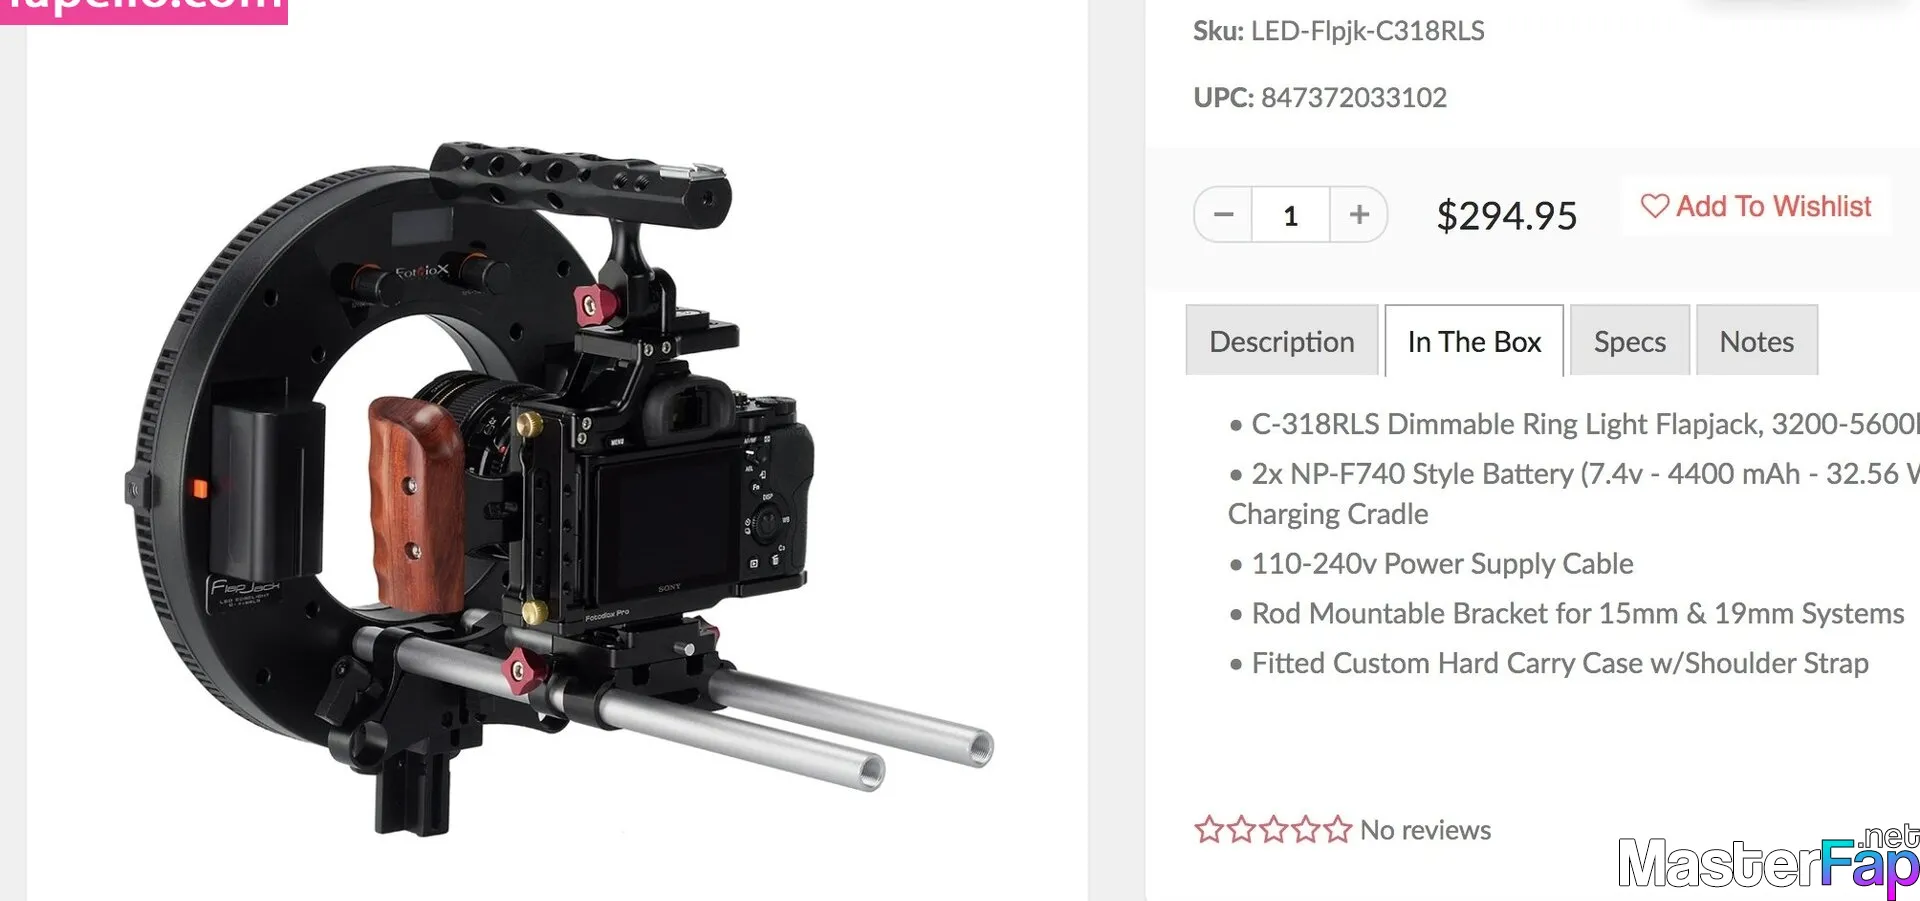Click the fifth review star
This screenshot has height=901, width=1920.
pos(1337,830)
